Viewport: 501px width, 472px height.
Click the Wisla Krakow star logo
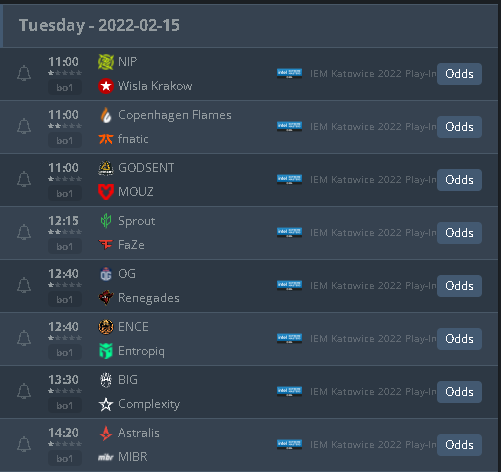(106, 86)
